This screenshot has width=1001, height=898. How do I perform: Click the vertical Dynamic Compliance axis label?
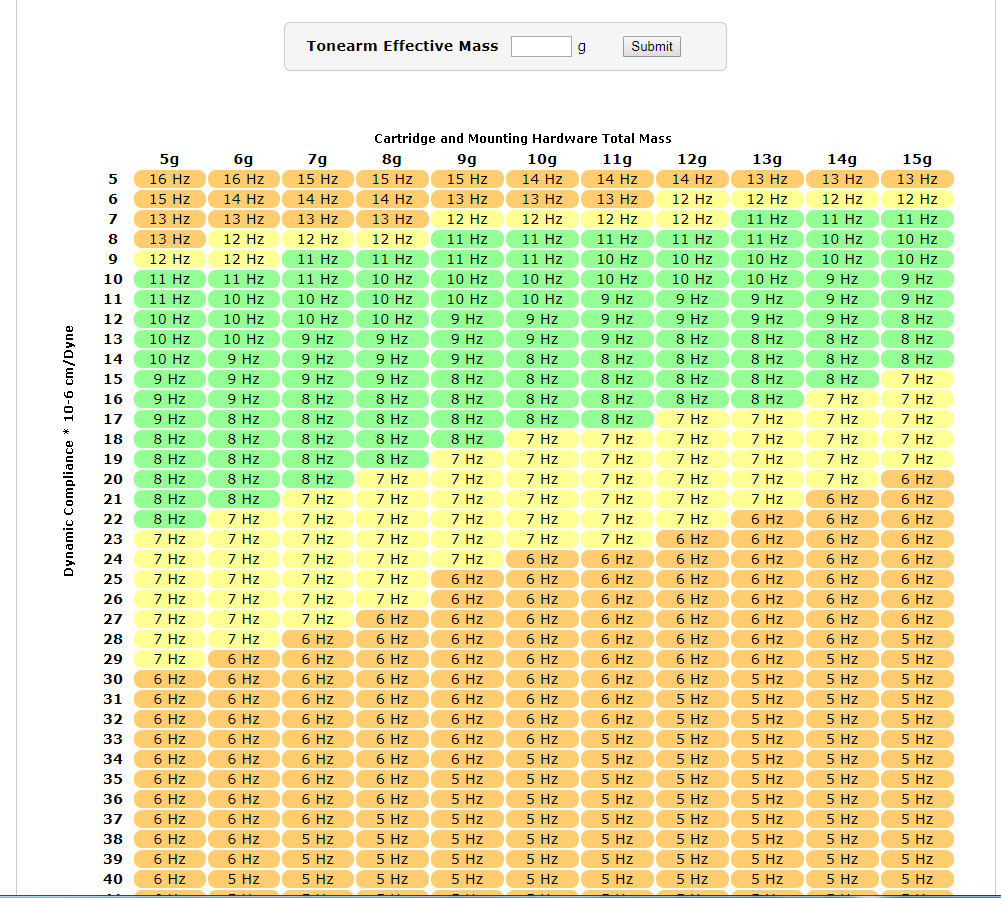pos(69,450)
